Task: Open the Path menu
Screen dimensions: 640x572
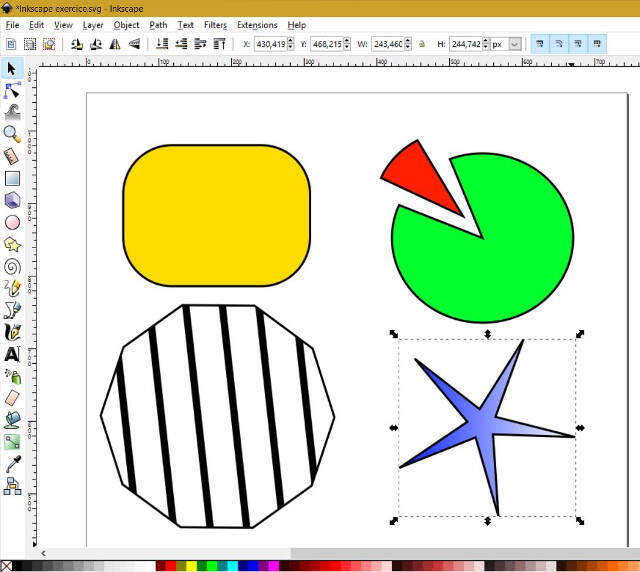Action: coord(158,25)
